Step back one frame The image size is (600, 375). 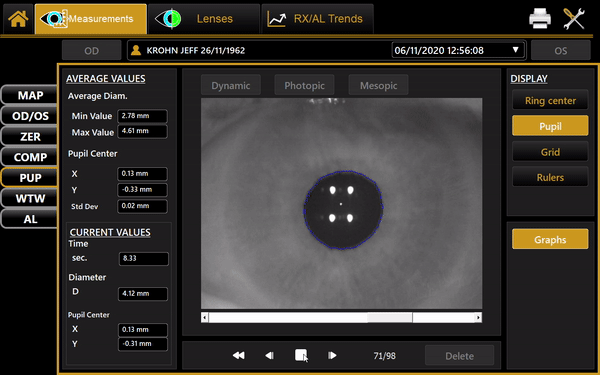(x=270, y=355)
